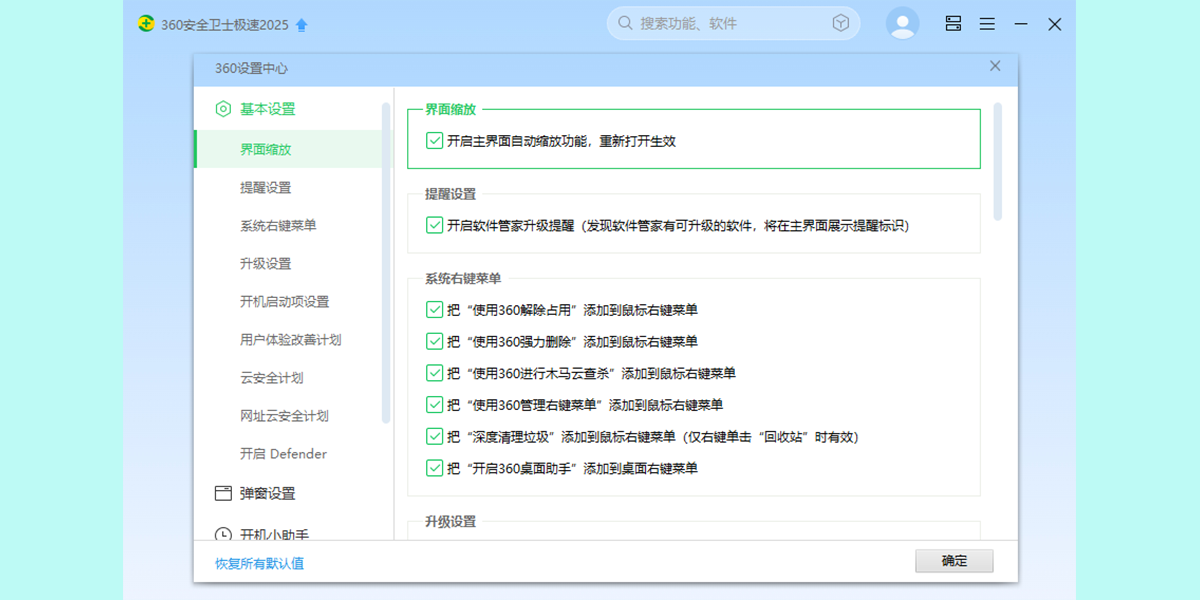Image resolution: width=1200 pixels, height=600 pixels.
Task: Click the 360 Security Guard logo icon
Action: coord(147,24)
